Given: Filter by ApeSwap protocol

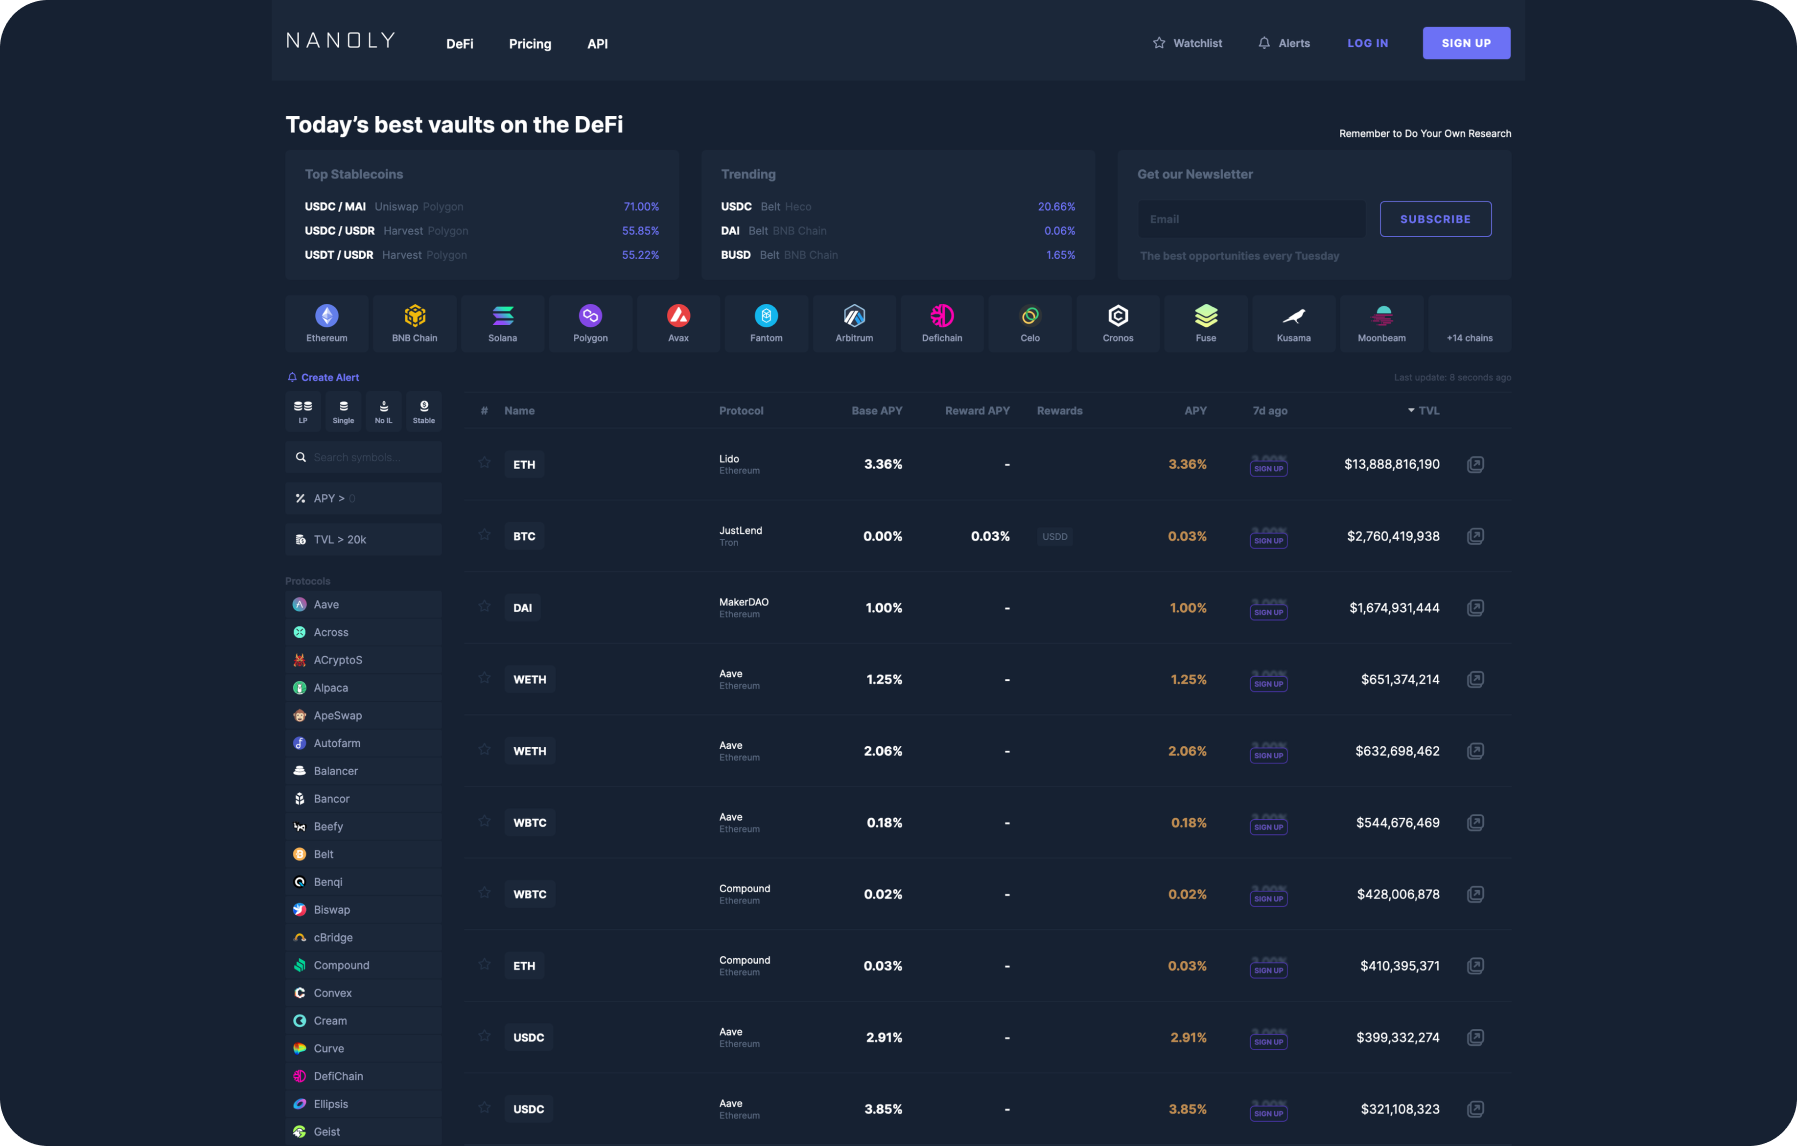Looking at the screenshot, I should click(x=363, y=716).
